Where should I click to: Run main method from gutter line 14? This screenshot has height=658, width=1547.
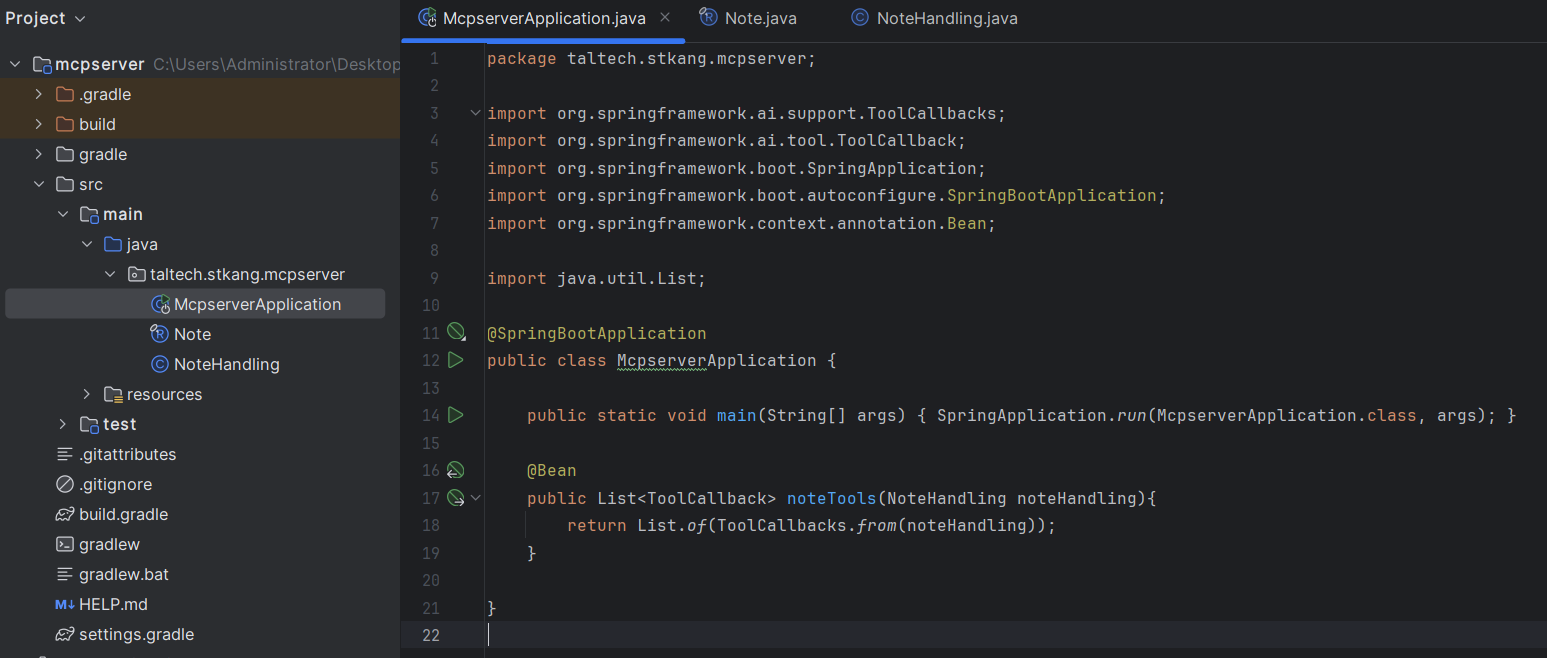pos(456,414)
